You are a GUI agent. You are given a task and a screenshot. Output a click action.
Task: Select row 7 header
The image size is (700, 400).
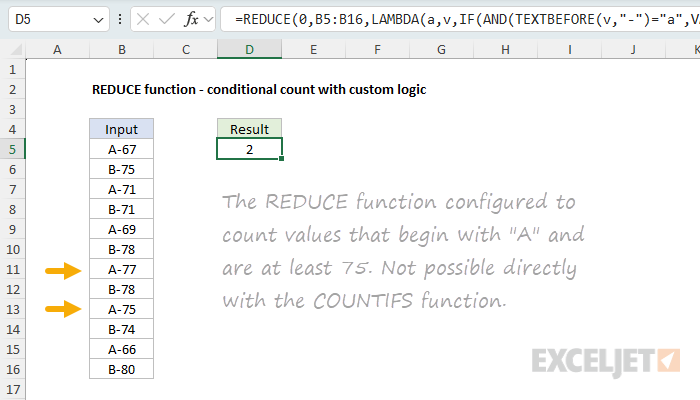12,189
